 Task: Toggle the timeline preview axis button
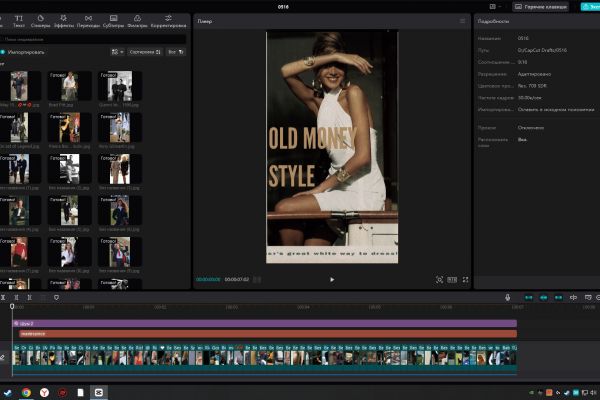573,297
